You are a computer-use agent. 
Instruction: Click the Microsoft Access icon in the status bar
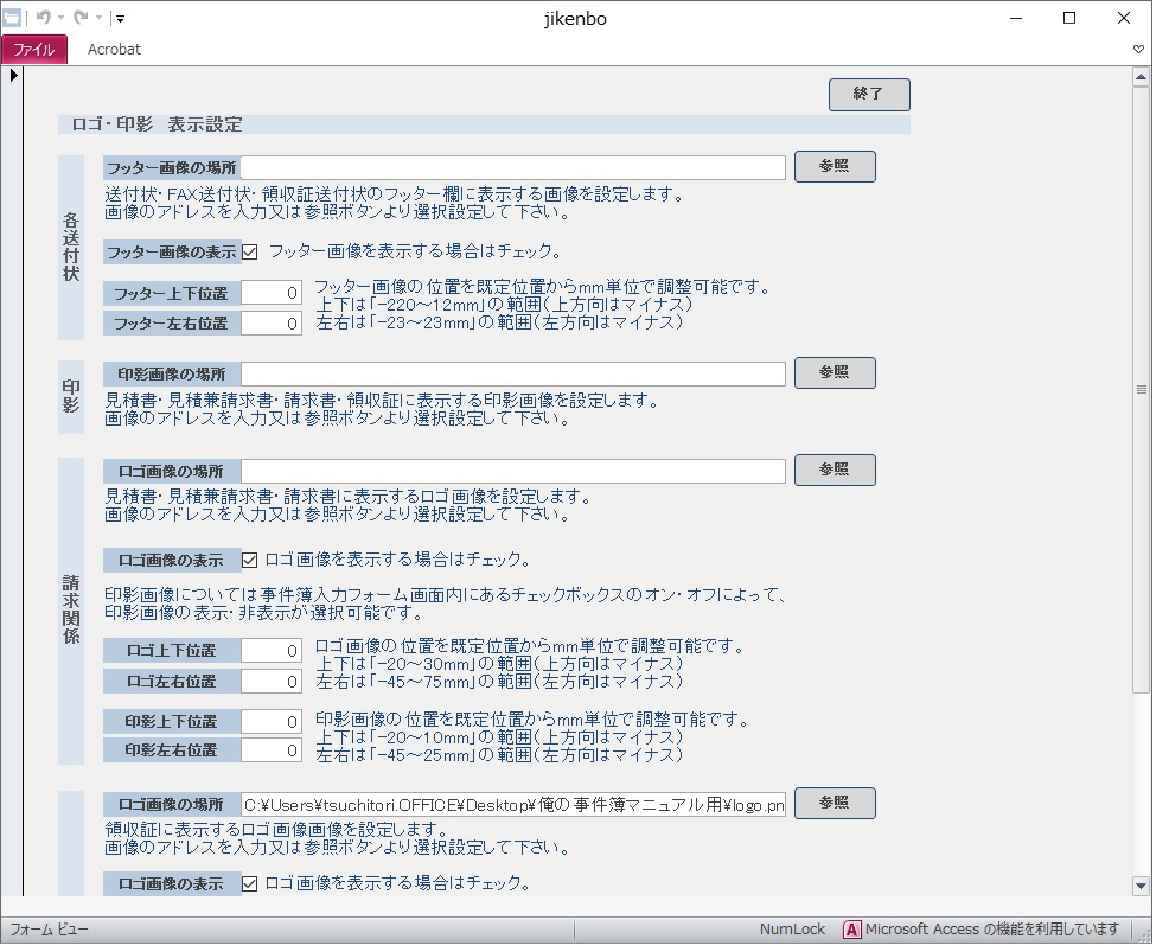point(852,929)
